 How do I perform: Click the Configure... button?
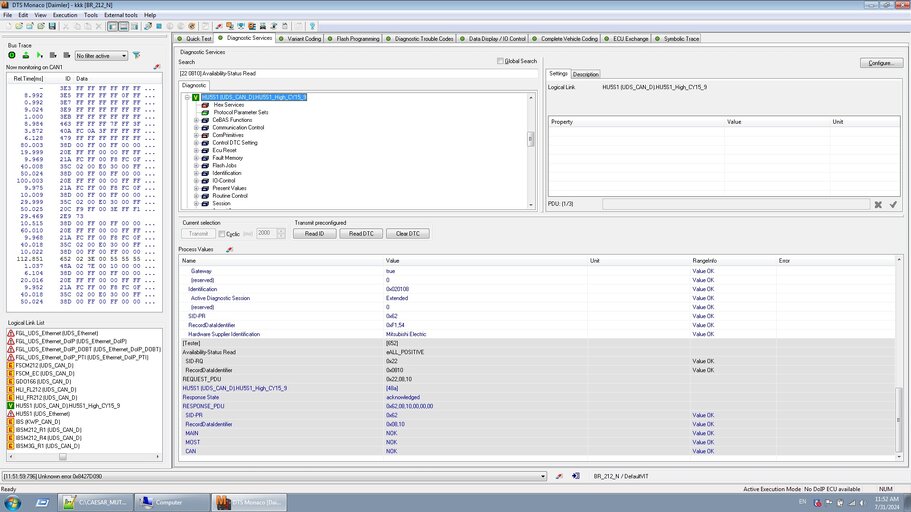[x=881, y=63]
